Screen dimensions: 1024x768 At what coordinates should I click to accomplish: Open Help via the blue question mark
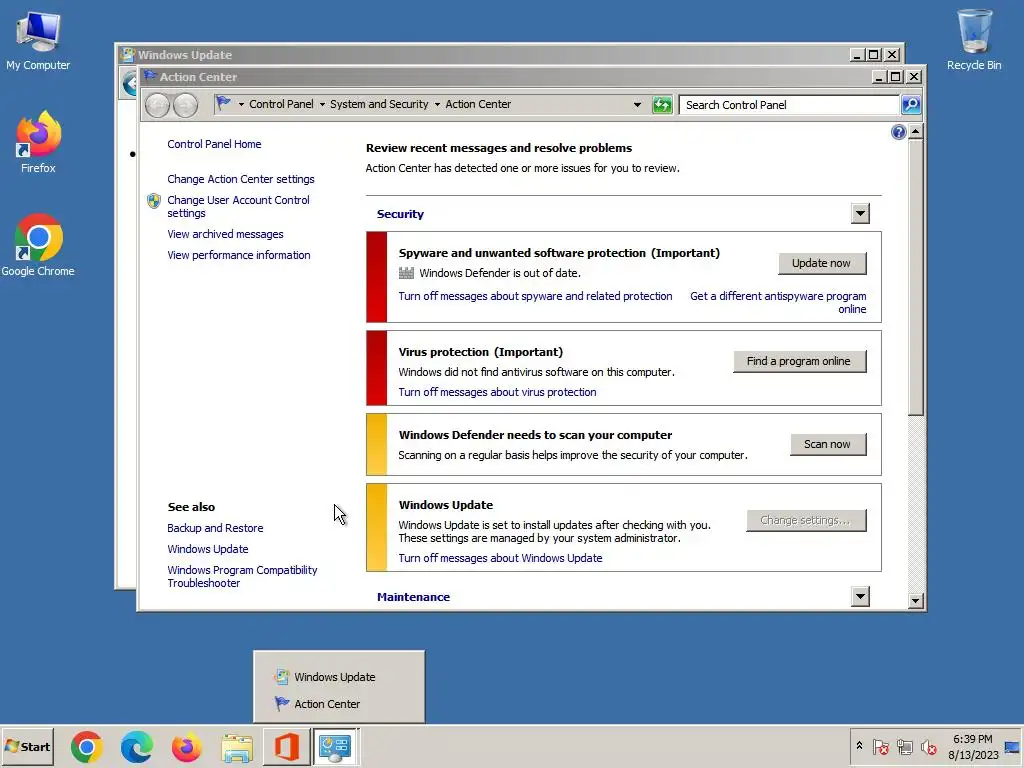(899, 133)
